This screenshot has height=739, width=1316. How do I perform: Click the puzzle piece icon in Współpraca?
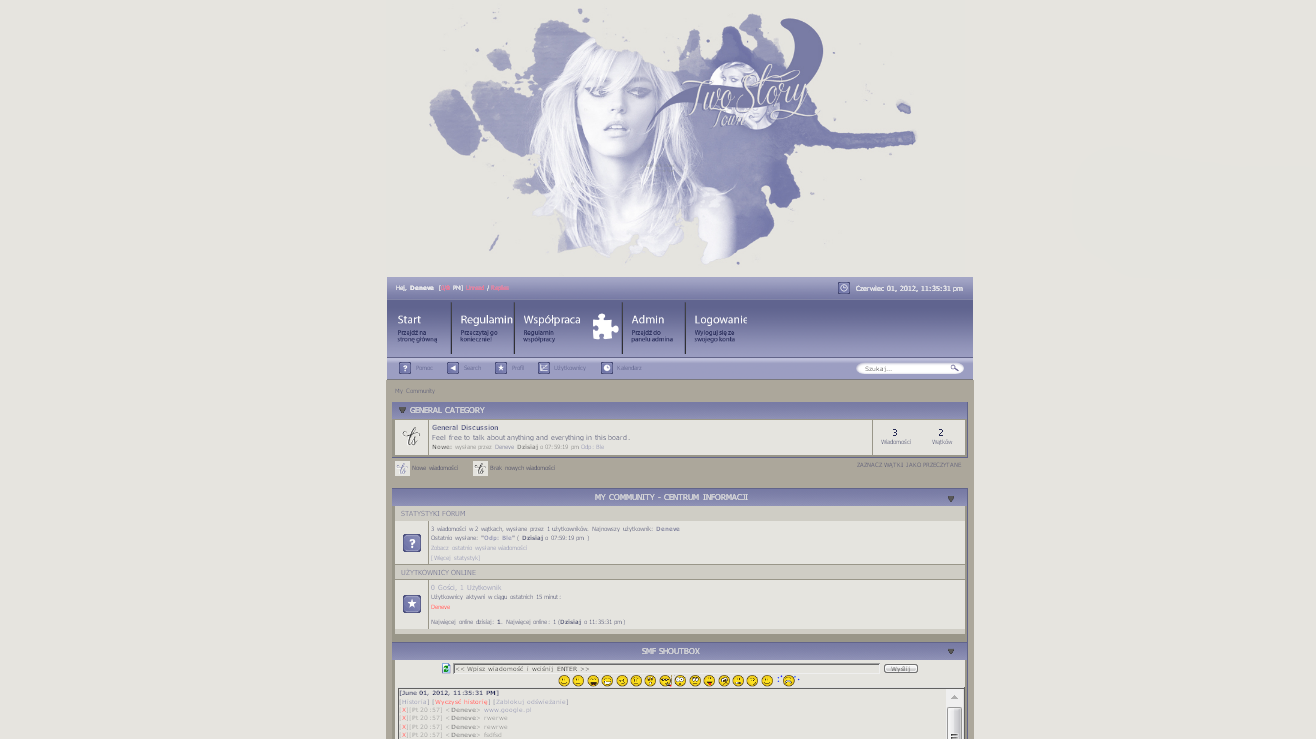click(605, 327)
